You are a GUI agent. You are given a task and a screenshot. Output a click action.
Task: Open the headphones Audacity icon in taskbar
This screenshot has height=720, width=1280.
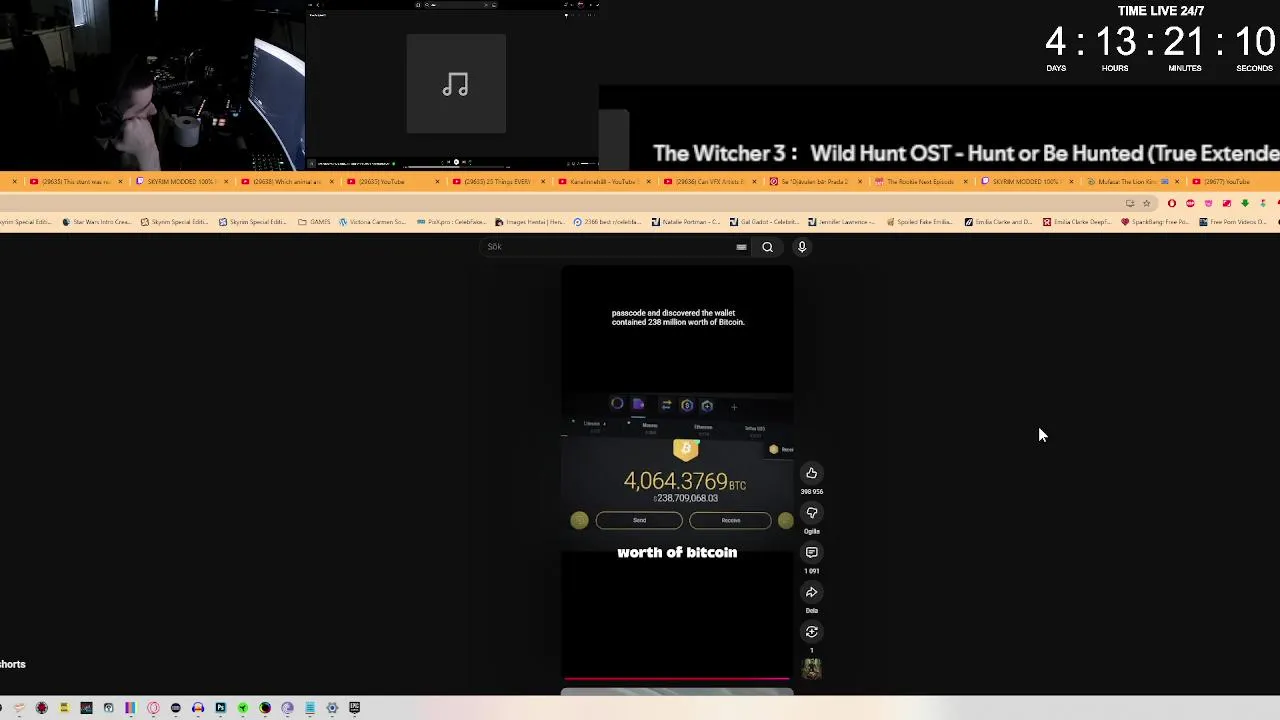click(198, 708)
